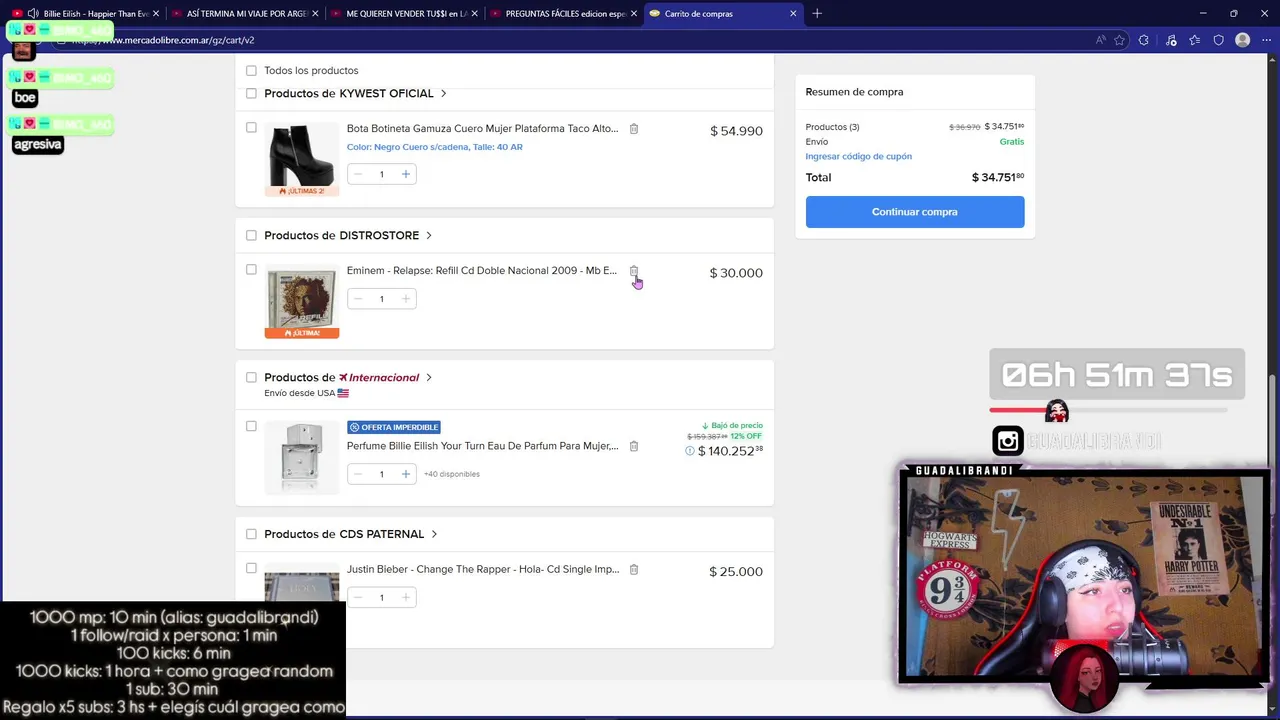1280x720 pixels.
Task: Decrease quantity of the Billie Eilish perfume
Action: [x=358, y=474]
